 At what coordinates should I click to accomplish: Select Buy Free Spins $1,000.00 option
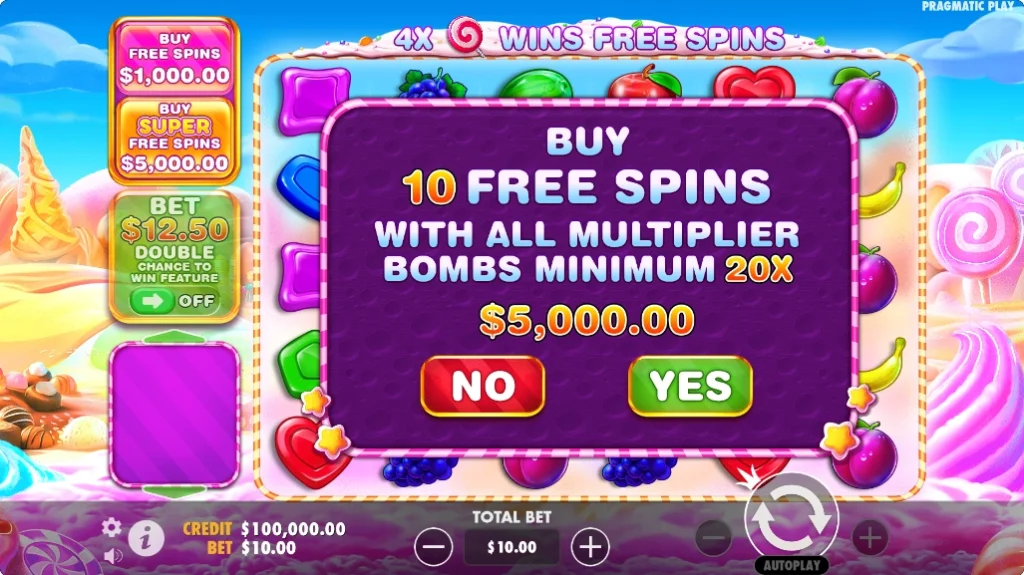pyautogui.click(x=174, y=58)
